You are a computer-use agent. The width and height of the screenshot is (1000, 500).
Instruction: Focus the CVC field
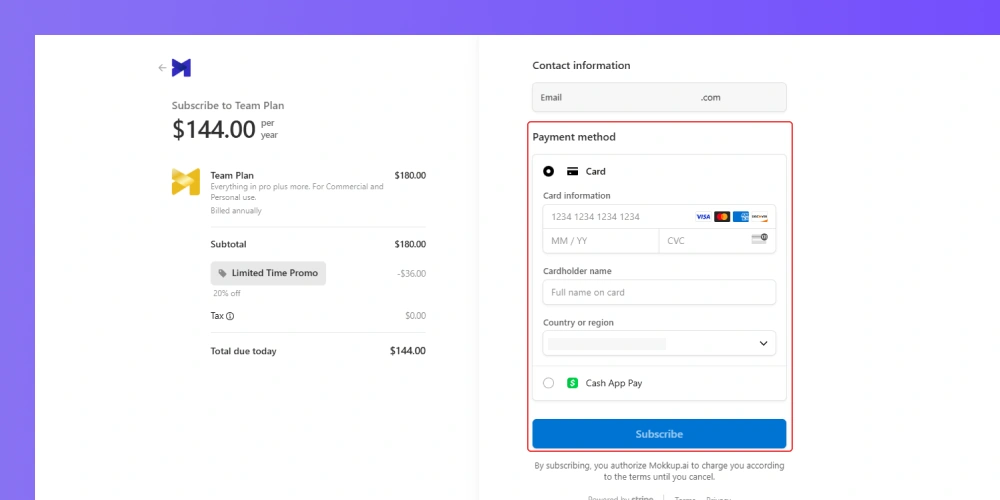717,241
